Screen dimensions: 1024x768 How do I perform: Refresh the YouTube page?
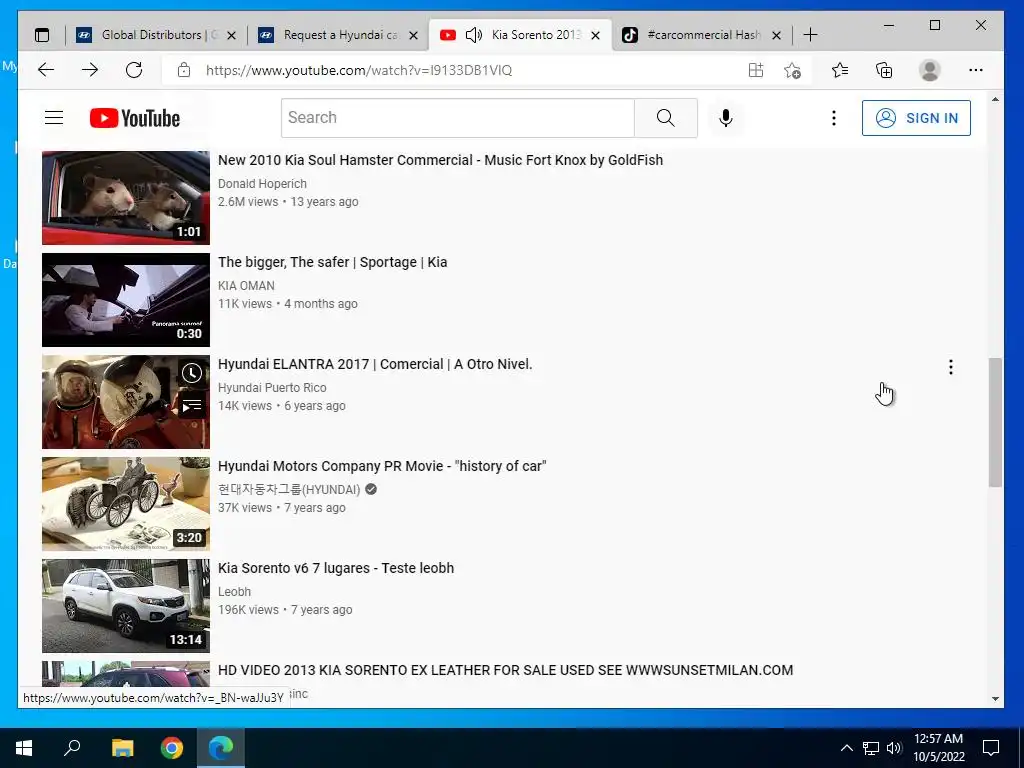(x=134, y=70)
